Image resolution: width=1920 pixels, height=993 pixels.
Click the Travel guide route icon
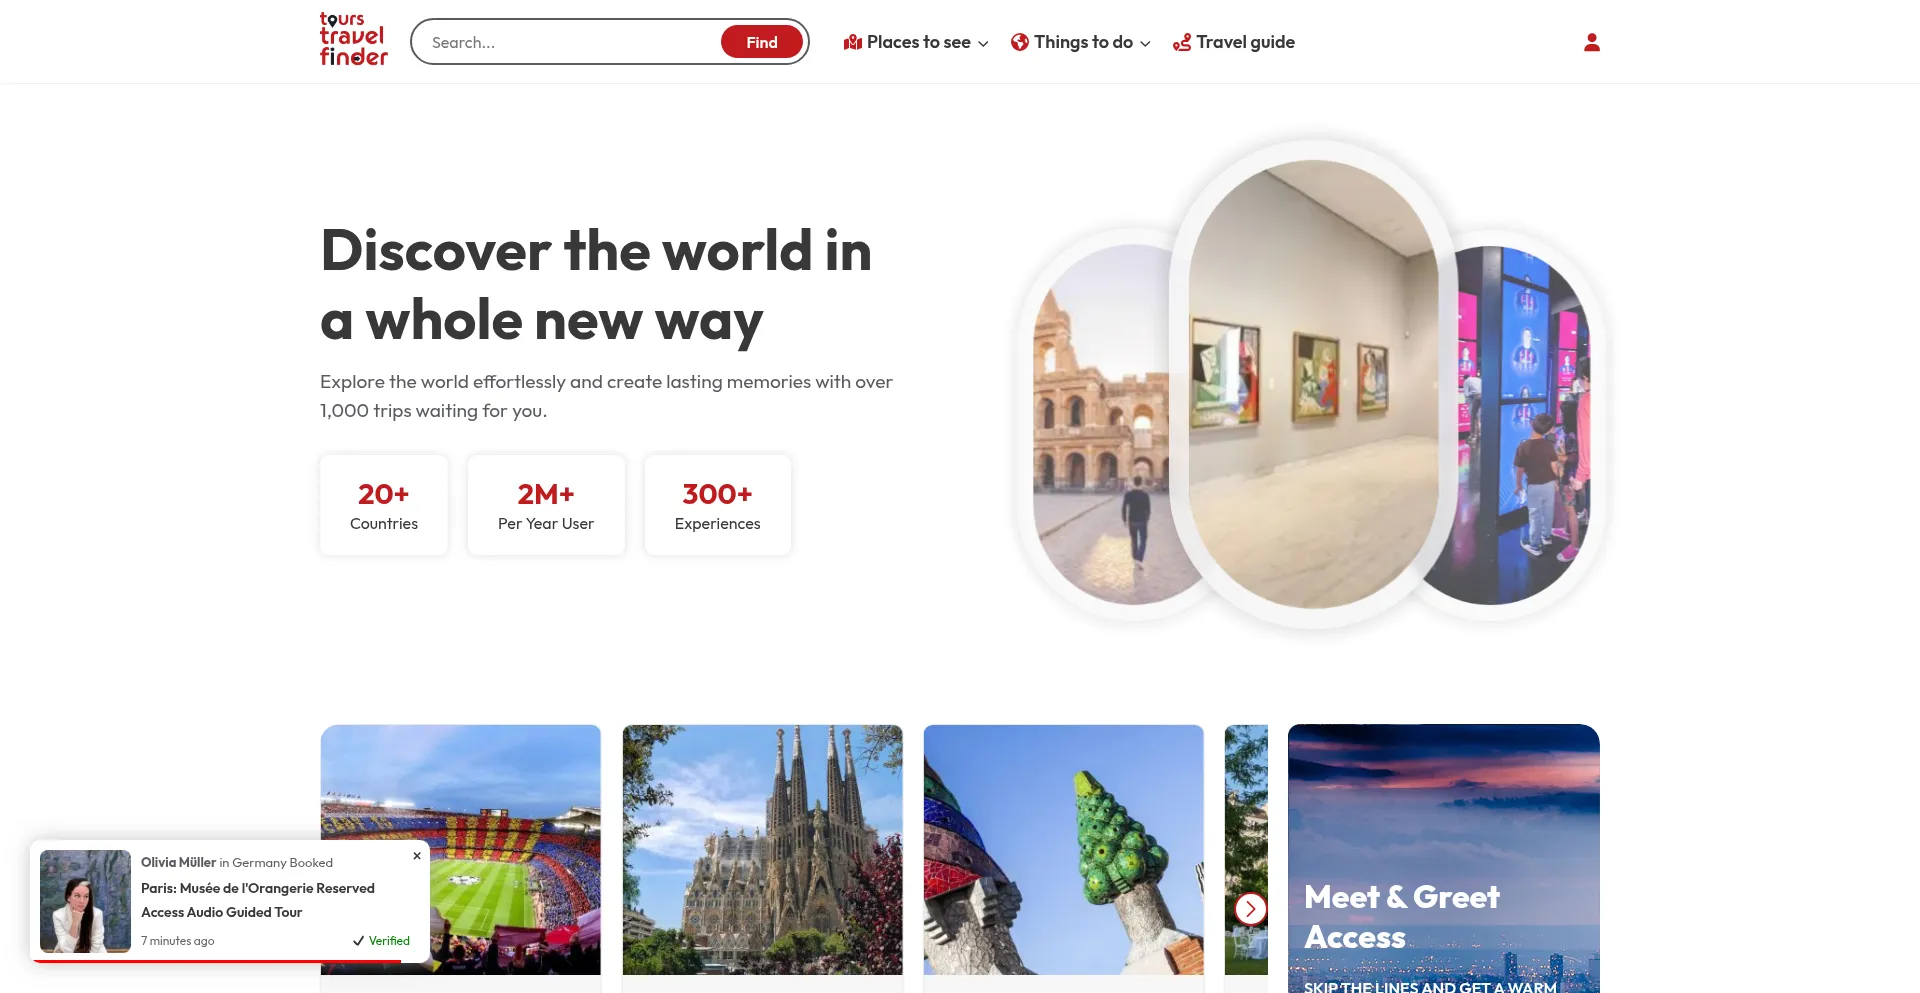[x=1182, y=42]
